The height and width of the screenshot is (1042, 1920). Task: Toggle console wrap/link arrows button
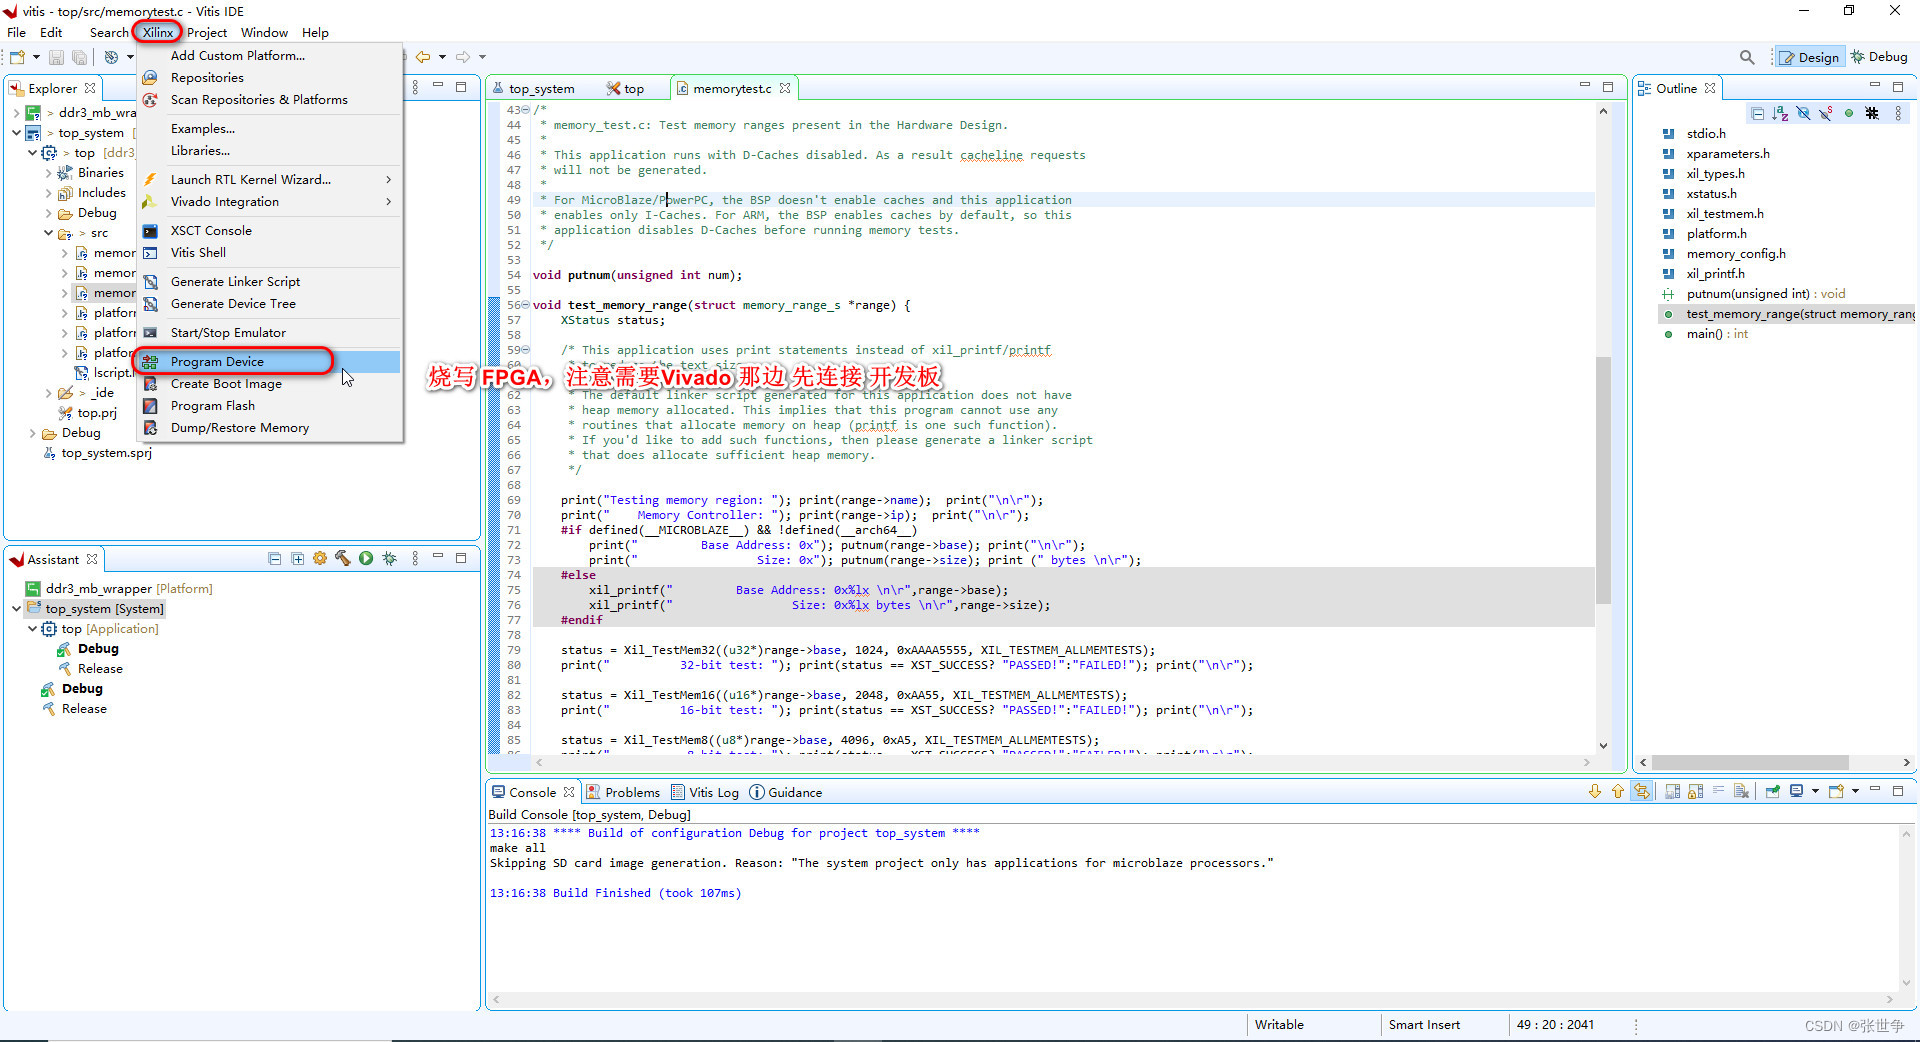1642,792
